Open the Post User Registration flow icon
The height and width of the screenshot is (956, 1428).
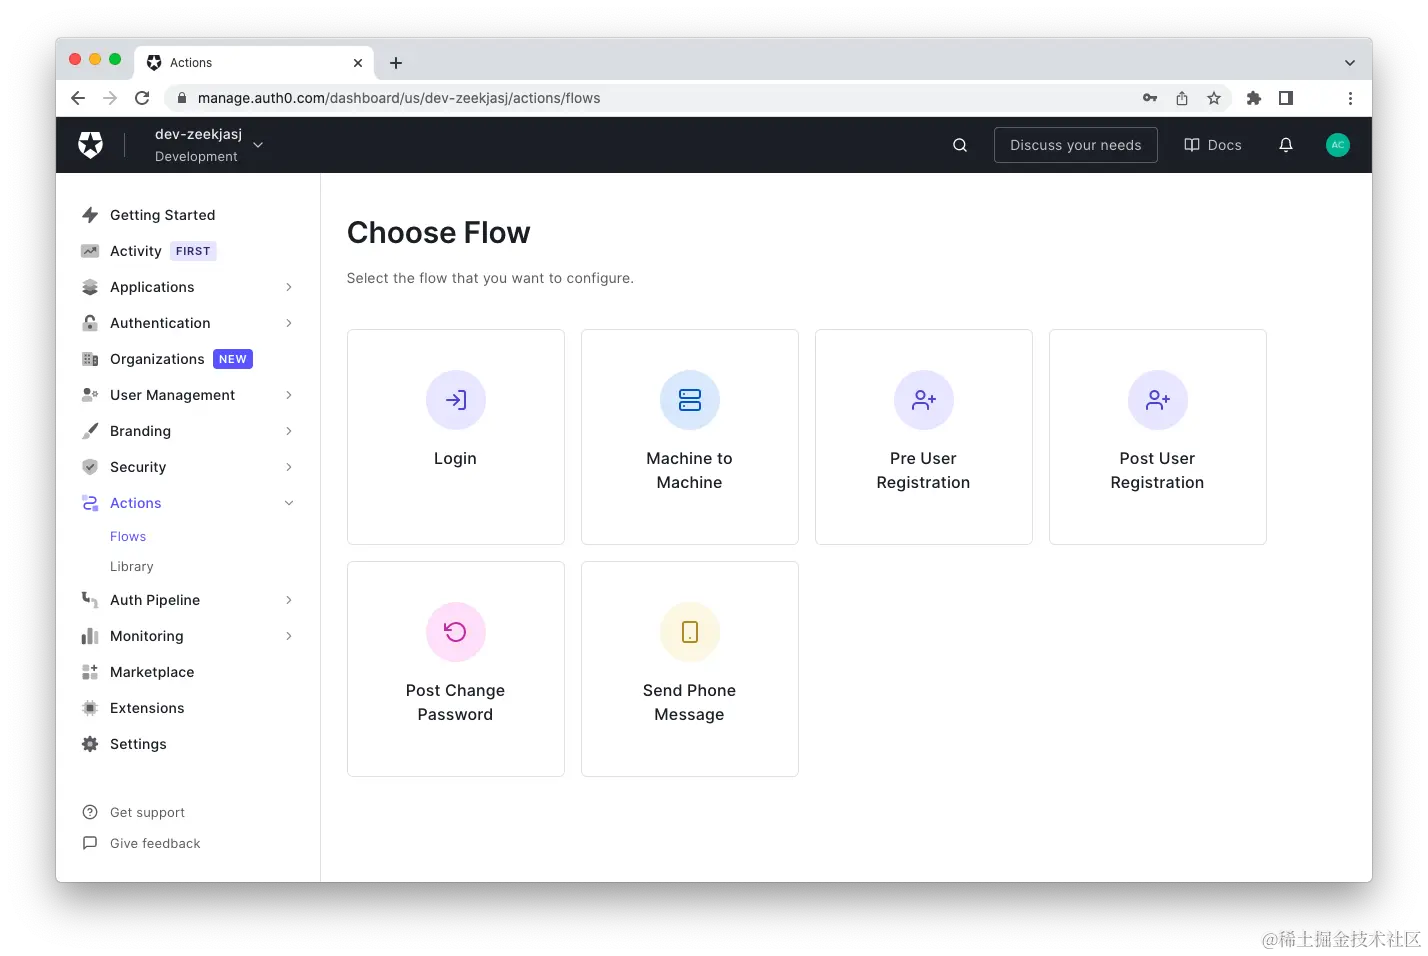(1157, 399)
